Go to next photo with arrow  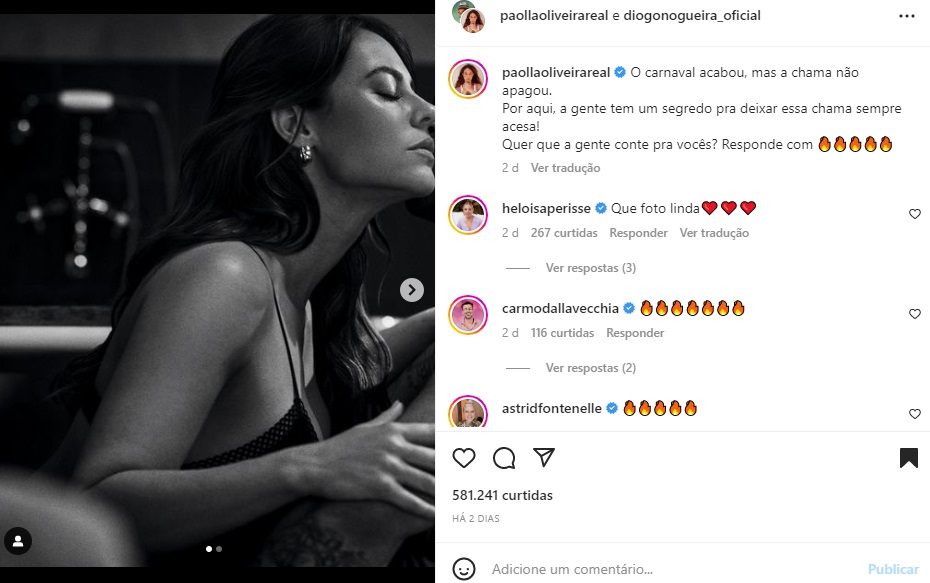tap(411, 290)
